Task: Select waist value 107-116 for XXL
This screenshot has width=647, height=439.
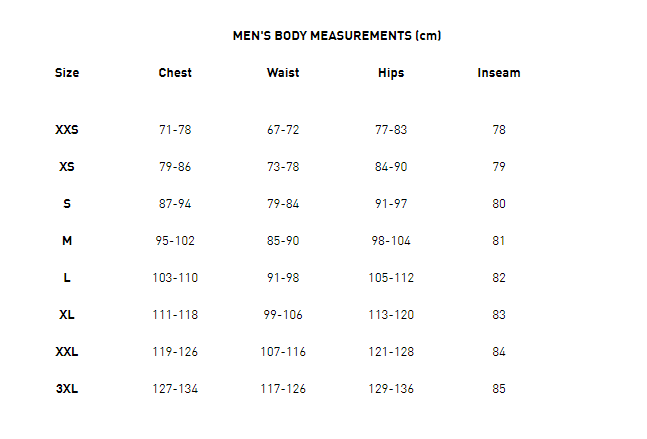Action: [x=283, y=352]
